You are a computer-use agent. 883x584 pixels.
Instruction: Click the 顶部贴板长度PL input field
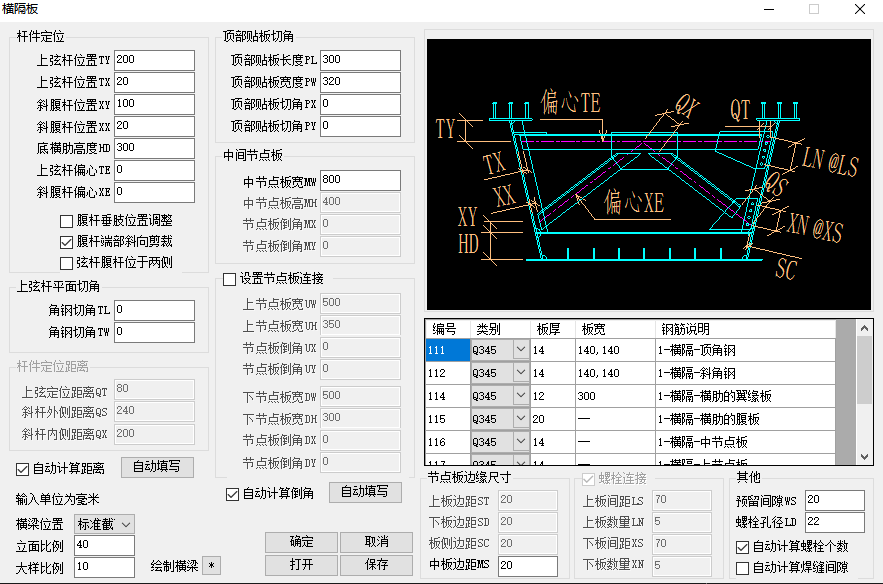coord(360,60)
